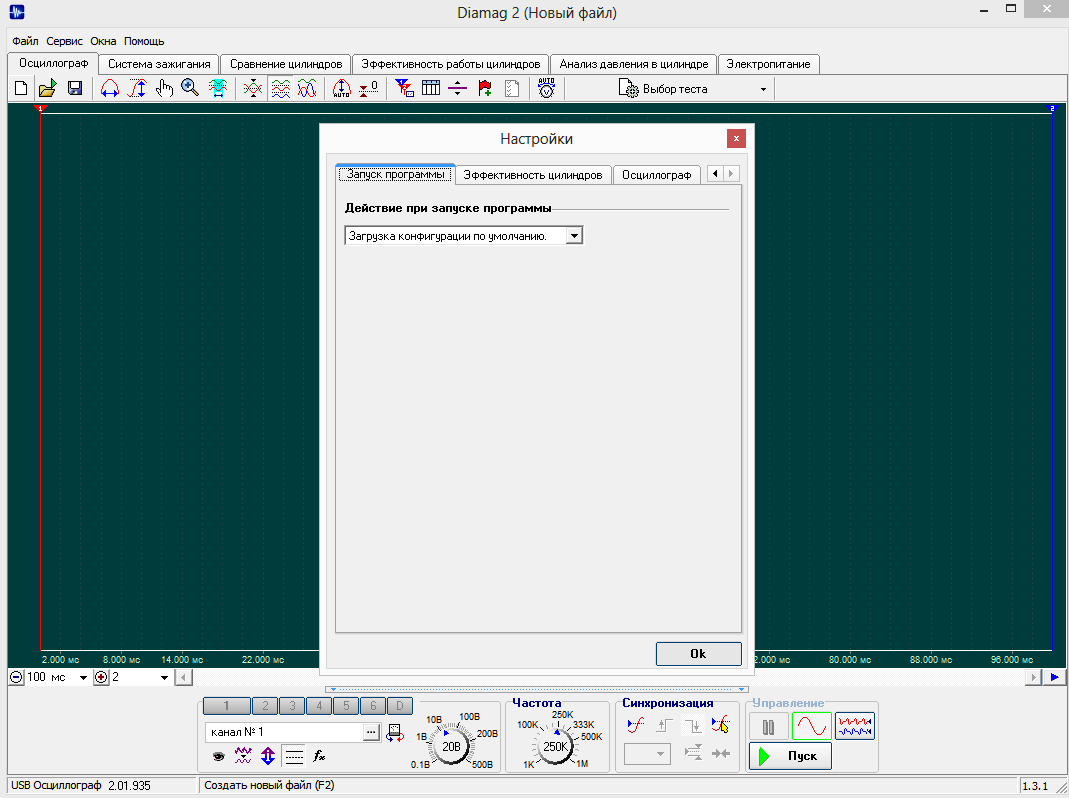Toggle channel 1 button
Viewport: 1069px width, 798px height.
coord(226,706)
